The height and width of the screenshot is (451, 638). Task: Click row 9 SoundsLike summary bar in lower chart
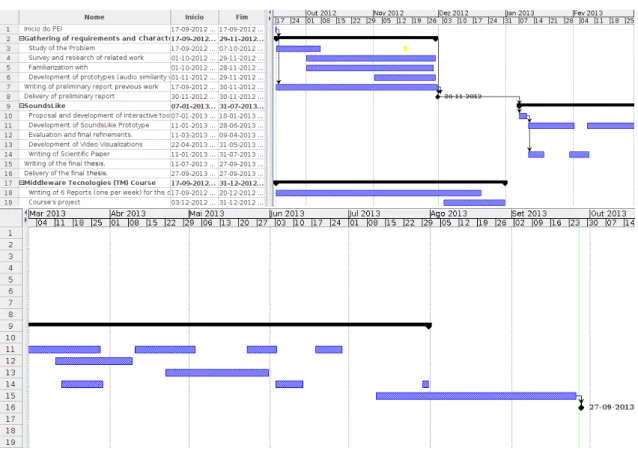(230, 325)
